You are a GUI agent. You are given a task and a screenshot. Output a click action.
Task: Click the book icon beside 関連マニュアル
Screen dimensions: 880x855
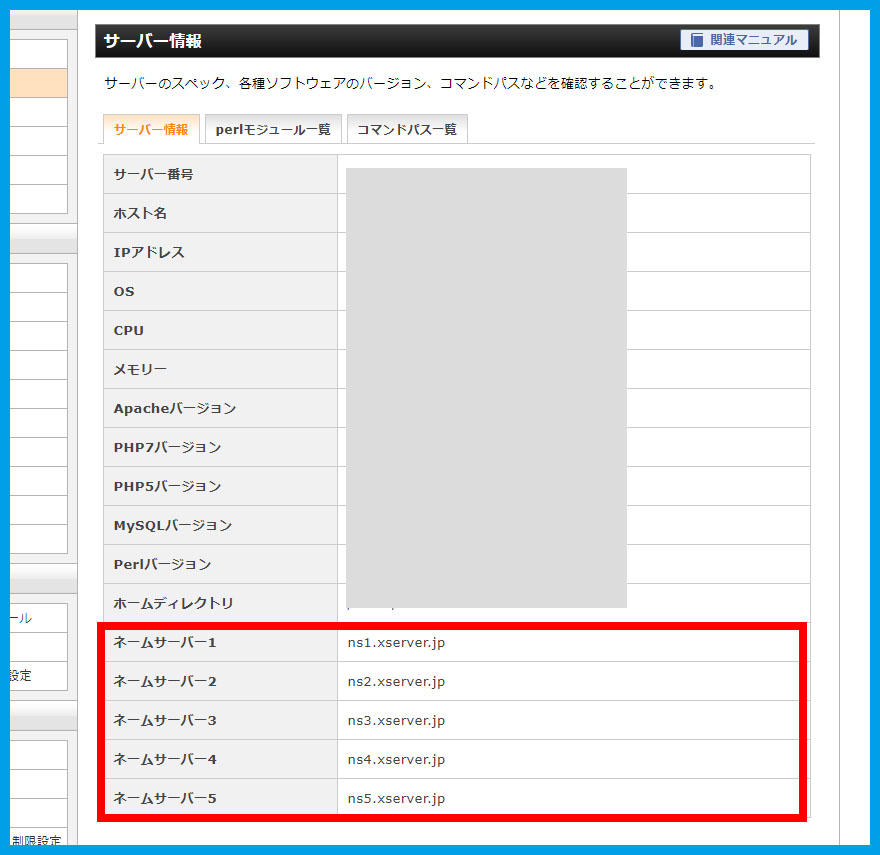click(696, 40)
